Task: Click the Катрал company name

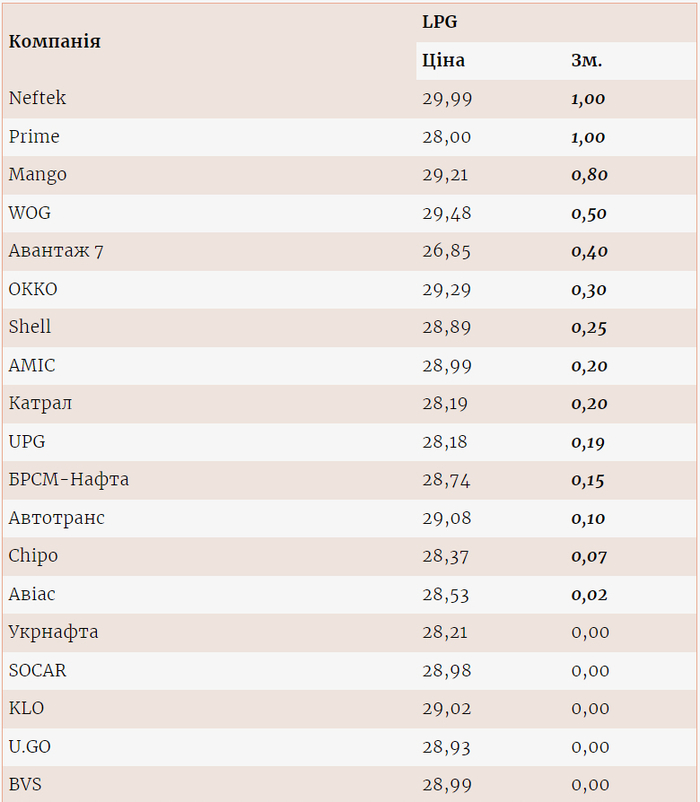Action: pos(40,404)
